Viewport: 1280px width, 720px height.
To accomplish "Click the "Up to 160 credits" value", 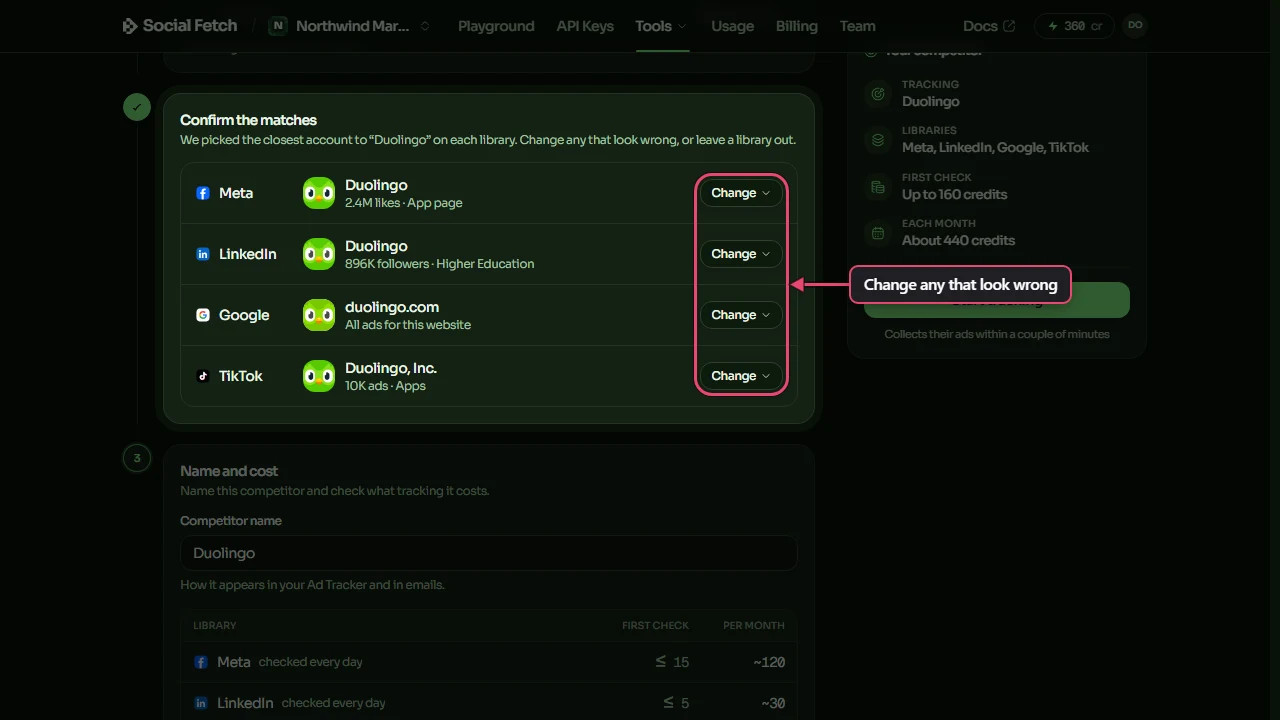I will coord(954,194).
